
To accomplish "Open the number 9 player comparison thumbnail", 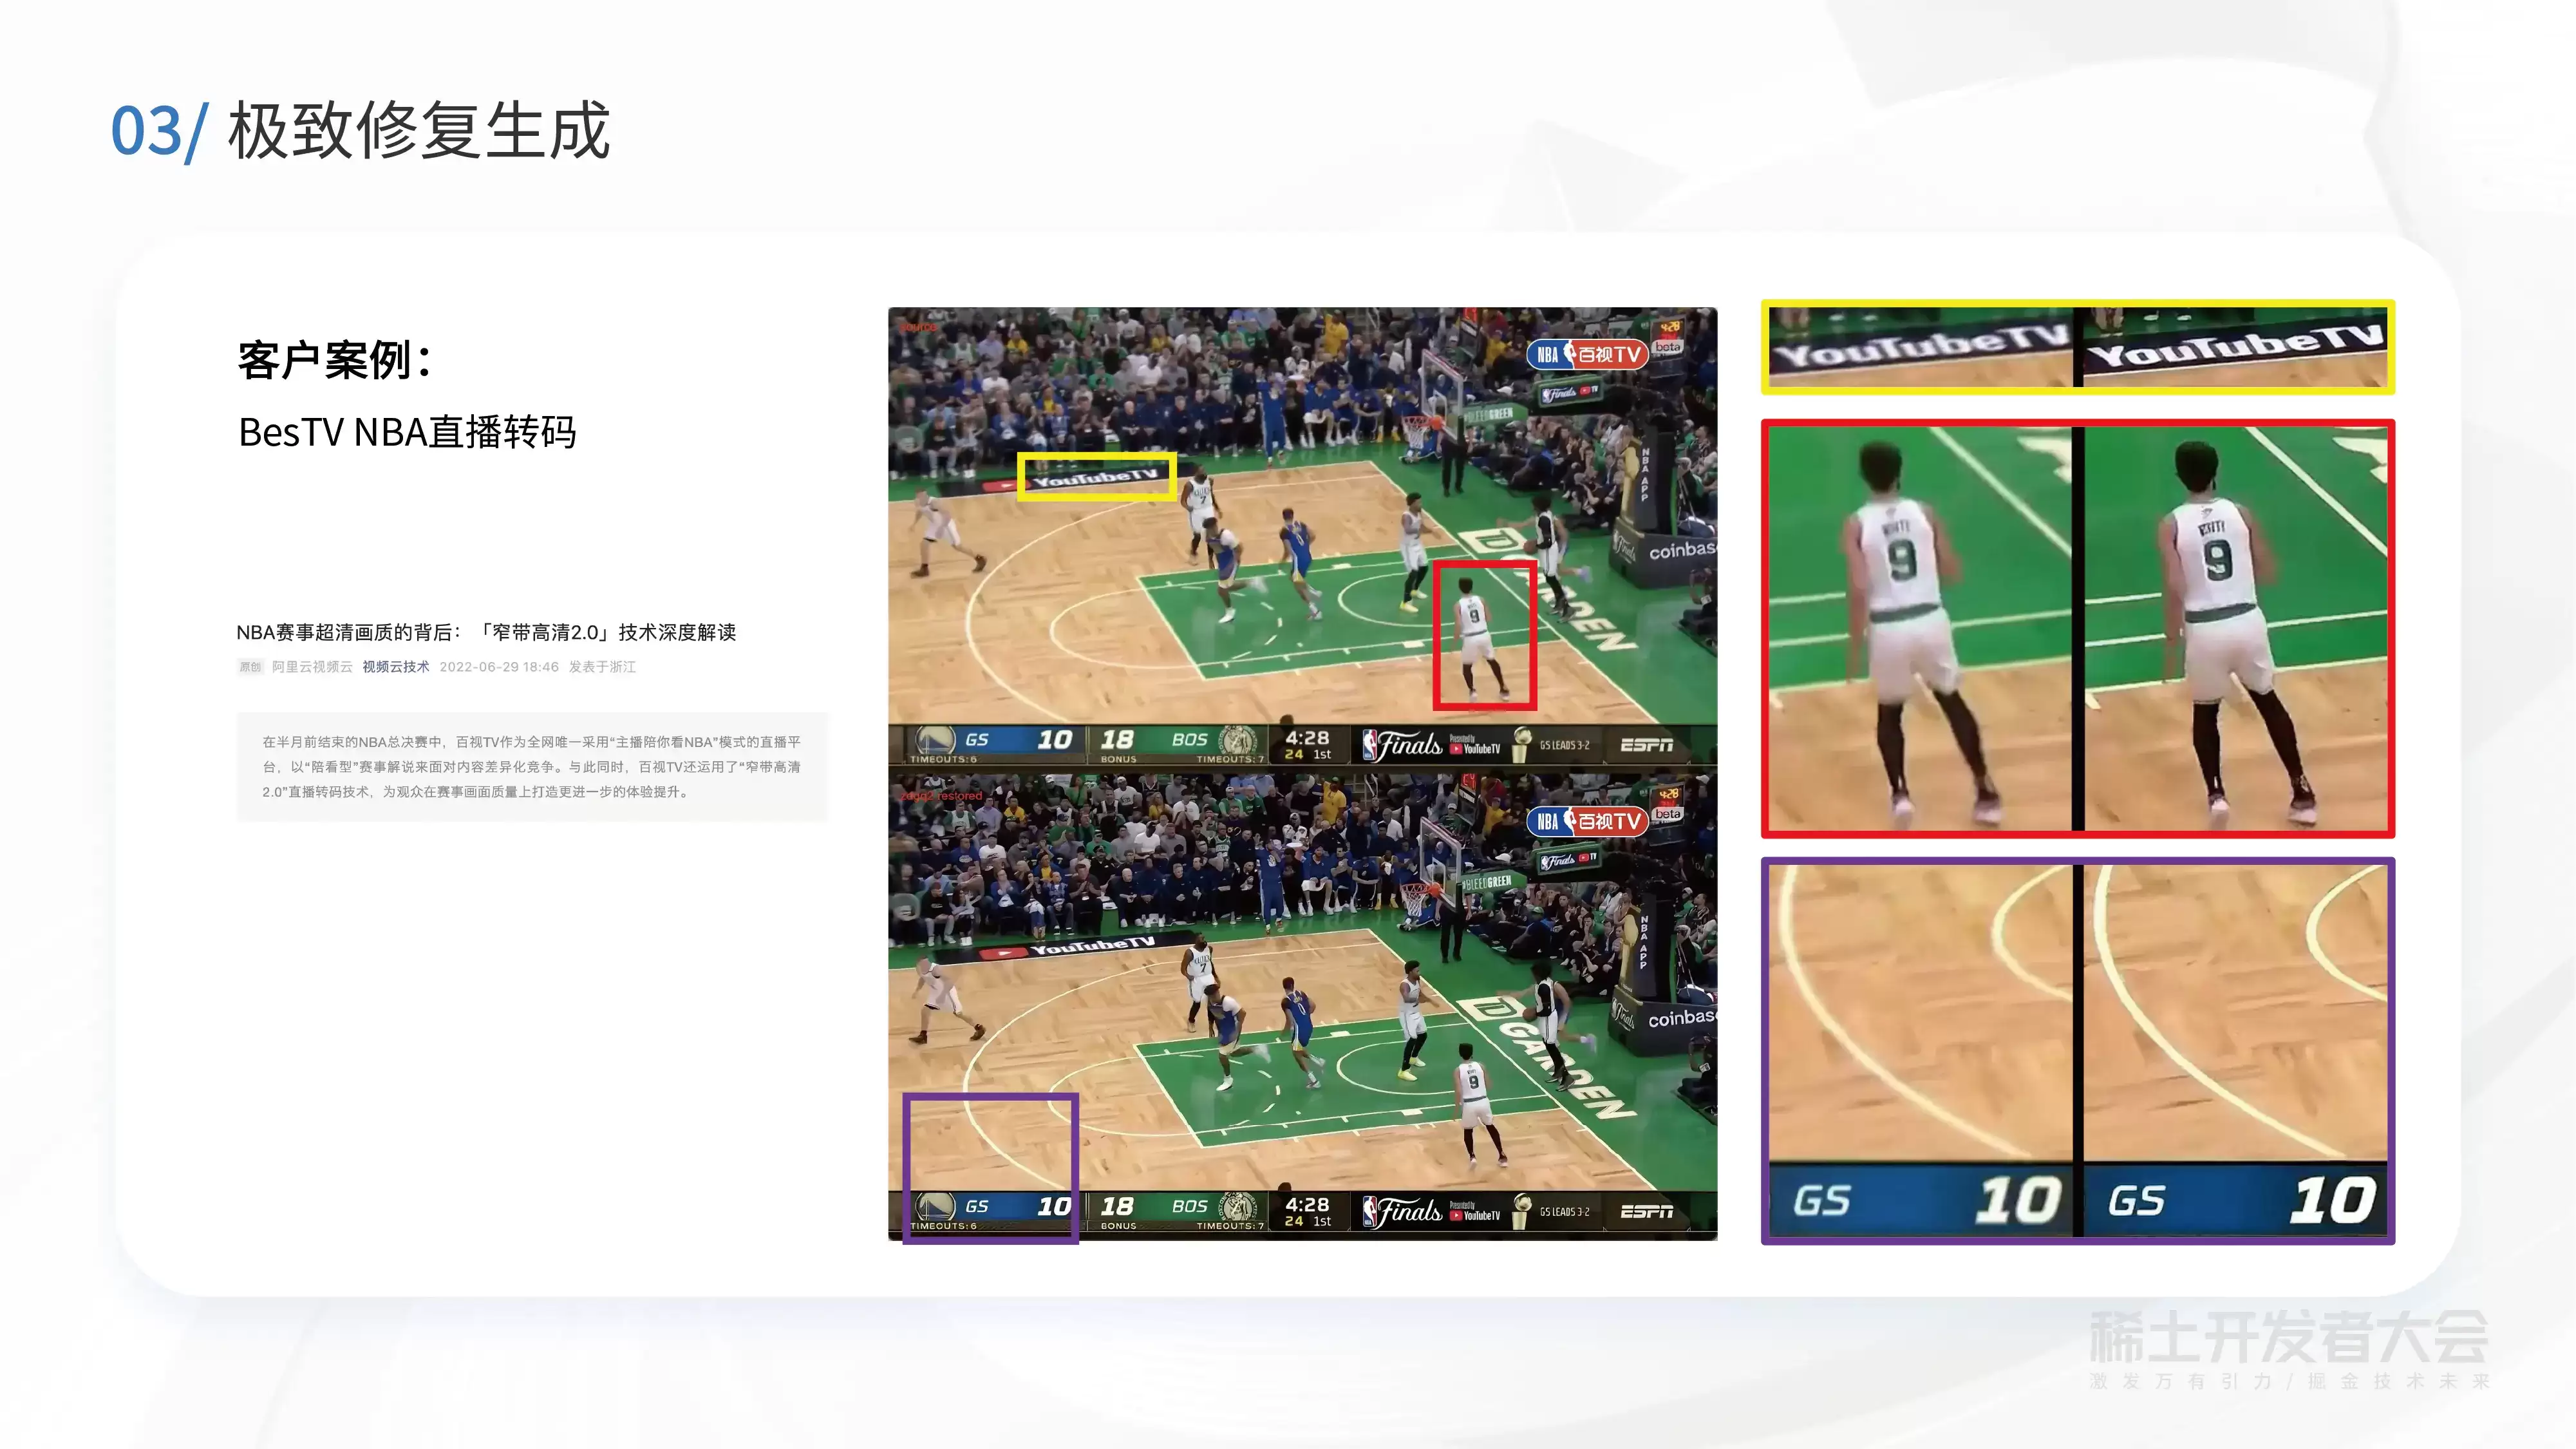I will coord(2078,628).
